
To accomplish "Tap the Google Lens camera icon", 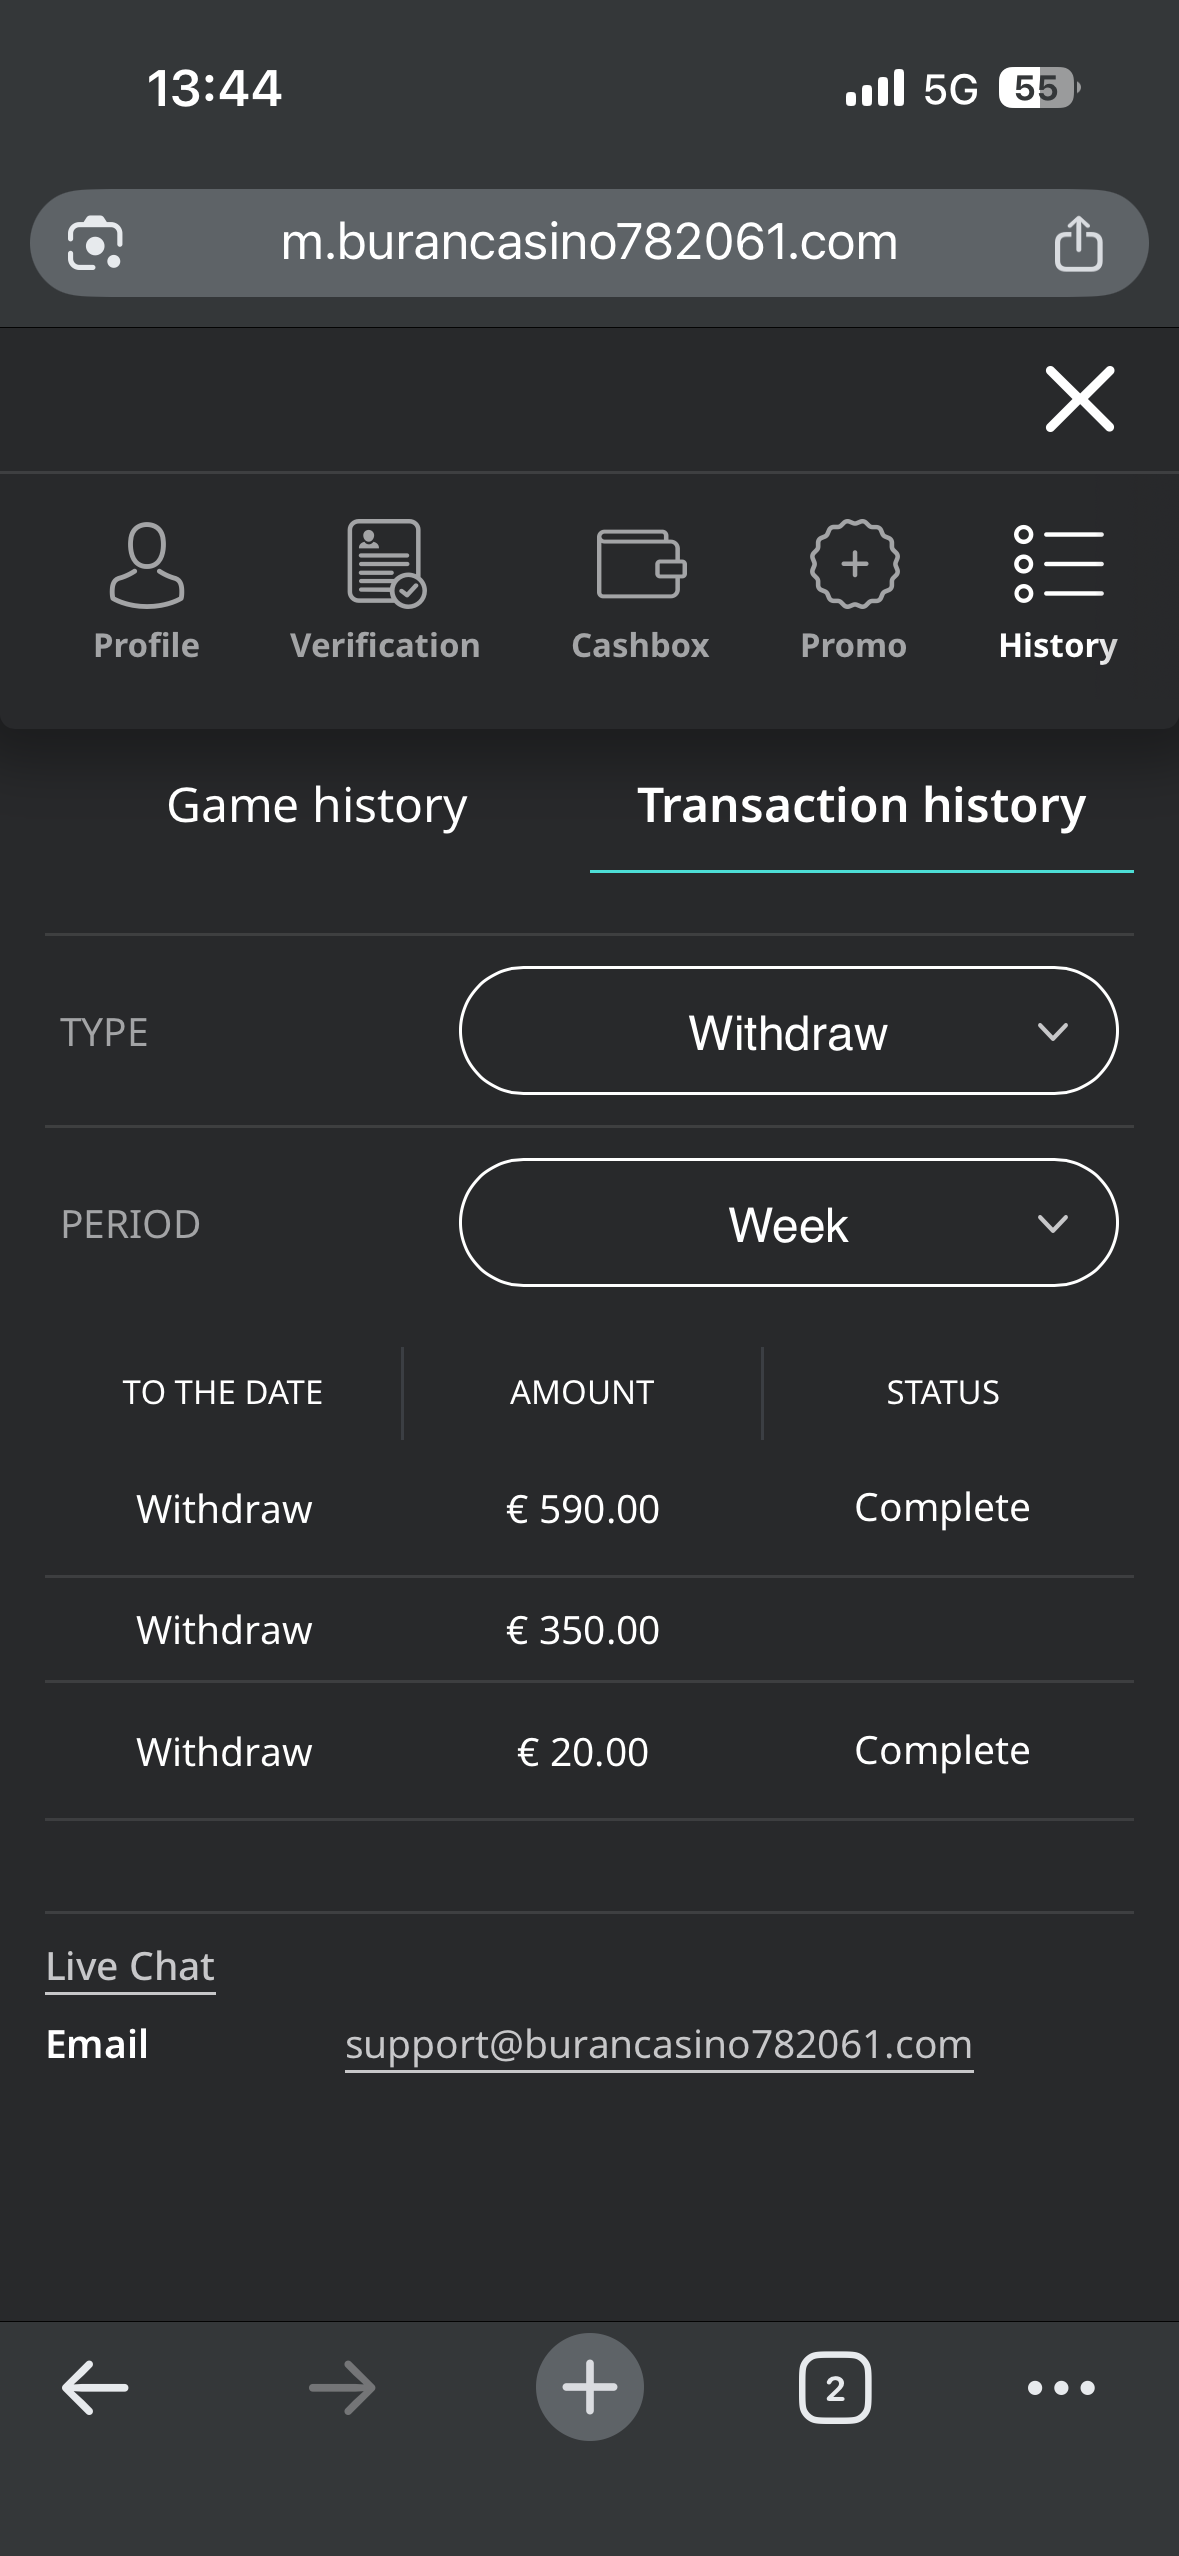I will (x=95, y=243).
